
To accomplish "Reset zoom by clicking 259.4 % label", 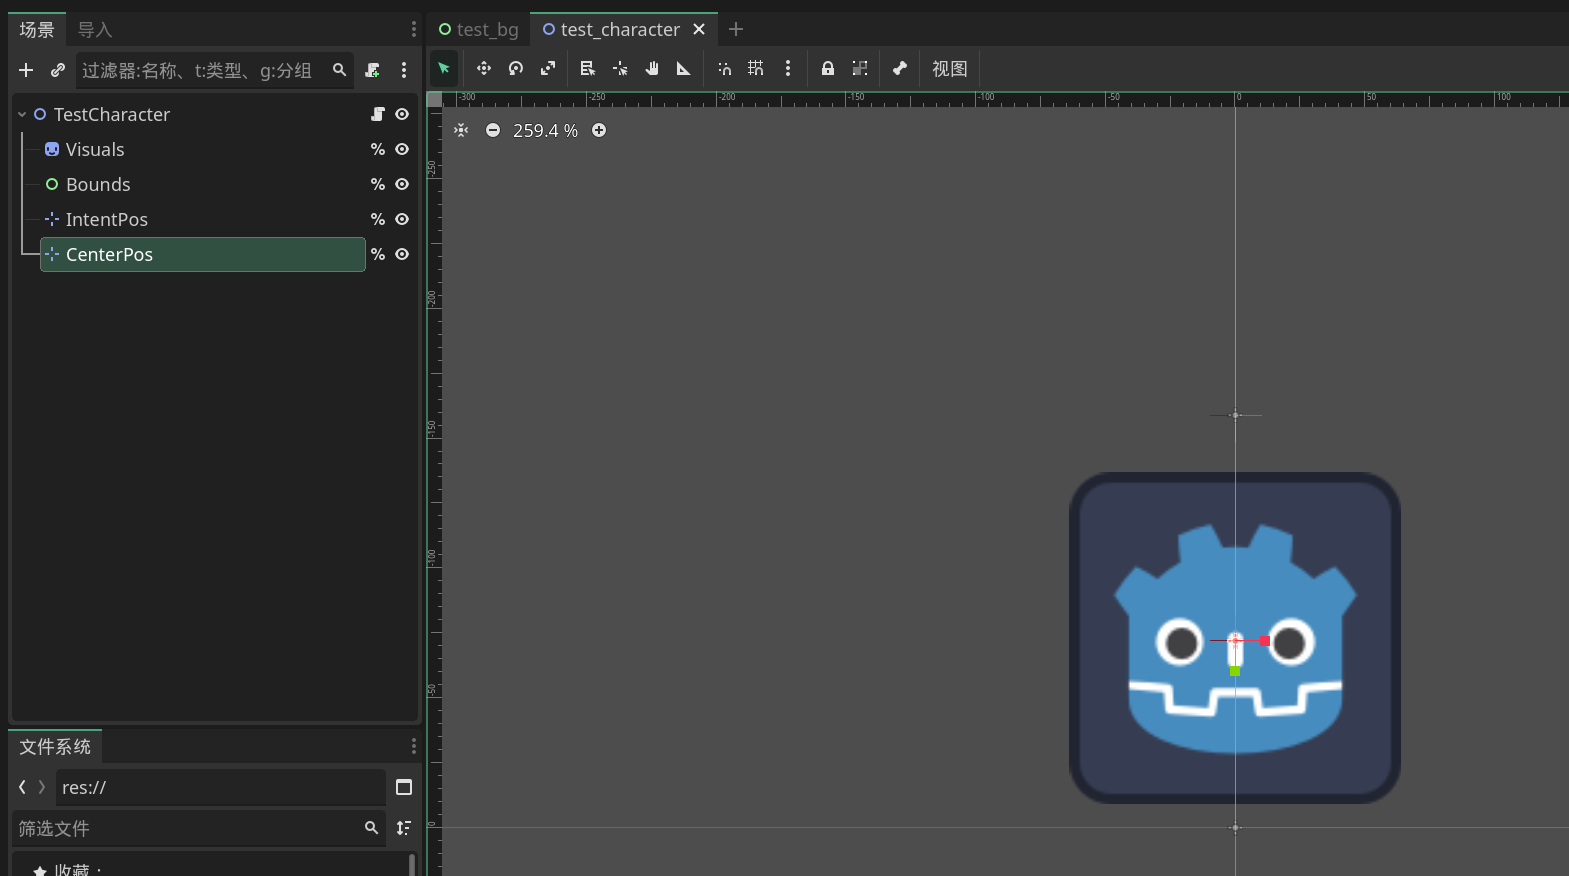I will coord(545,131).
